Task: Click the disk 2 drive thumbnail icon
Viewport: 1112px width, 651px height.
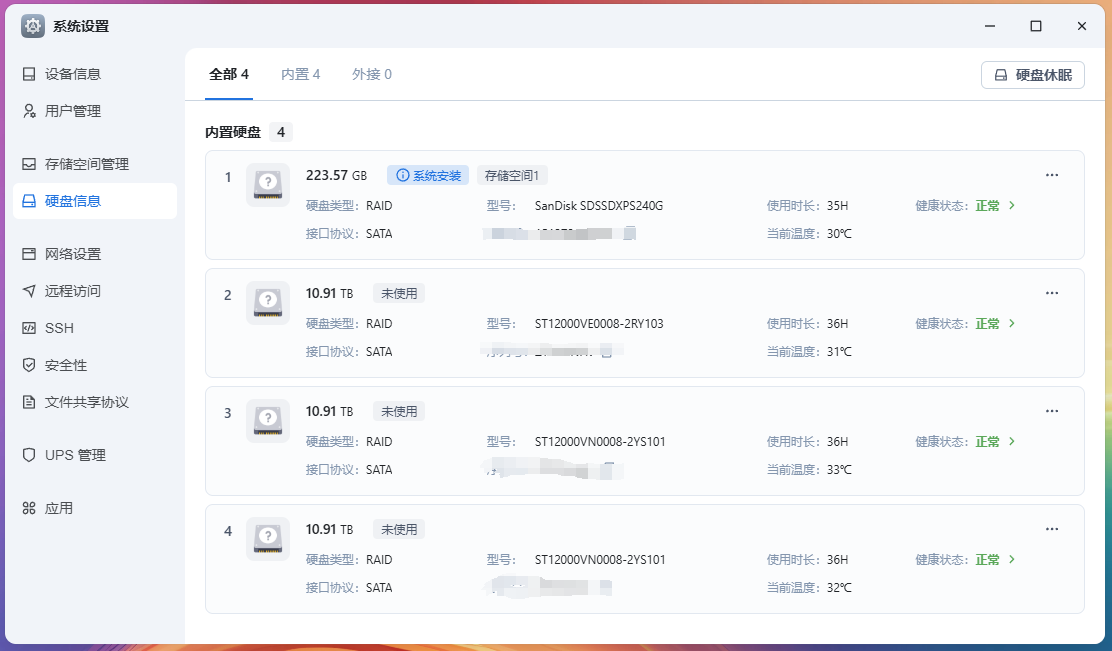Action: coord(267,303)
